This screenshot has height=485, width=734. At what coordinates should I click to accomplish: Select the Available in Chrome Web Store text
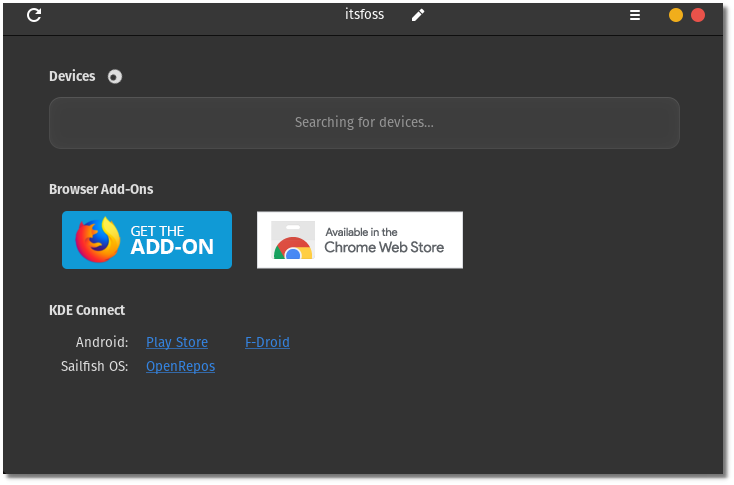pyautogui.click(x=384, y=240)
